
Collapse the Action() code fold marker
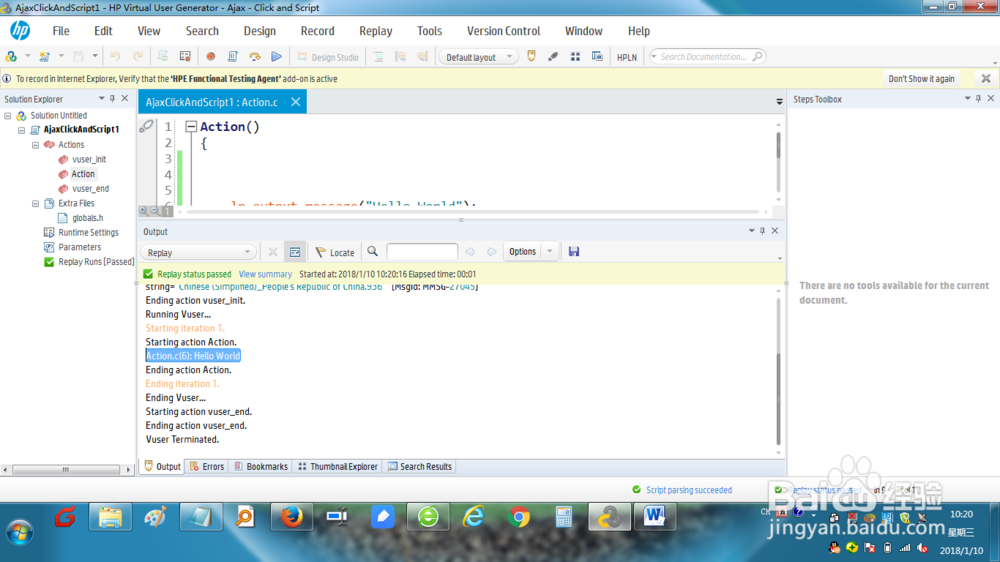coord(191,127)
